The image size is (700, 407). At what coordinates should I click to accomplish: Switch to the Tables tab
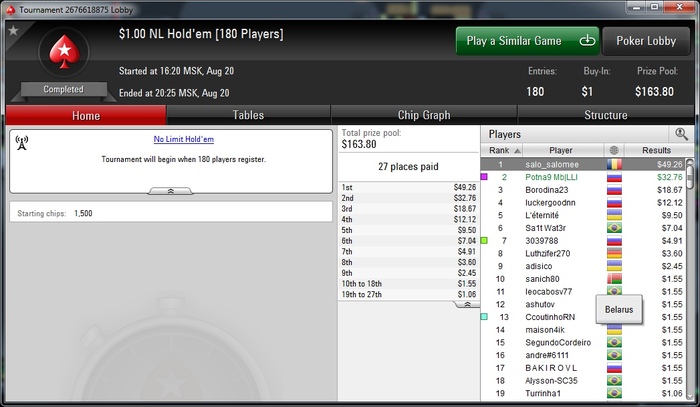[x=248, y=115]
